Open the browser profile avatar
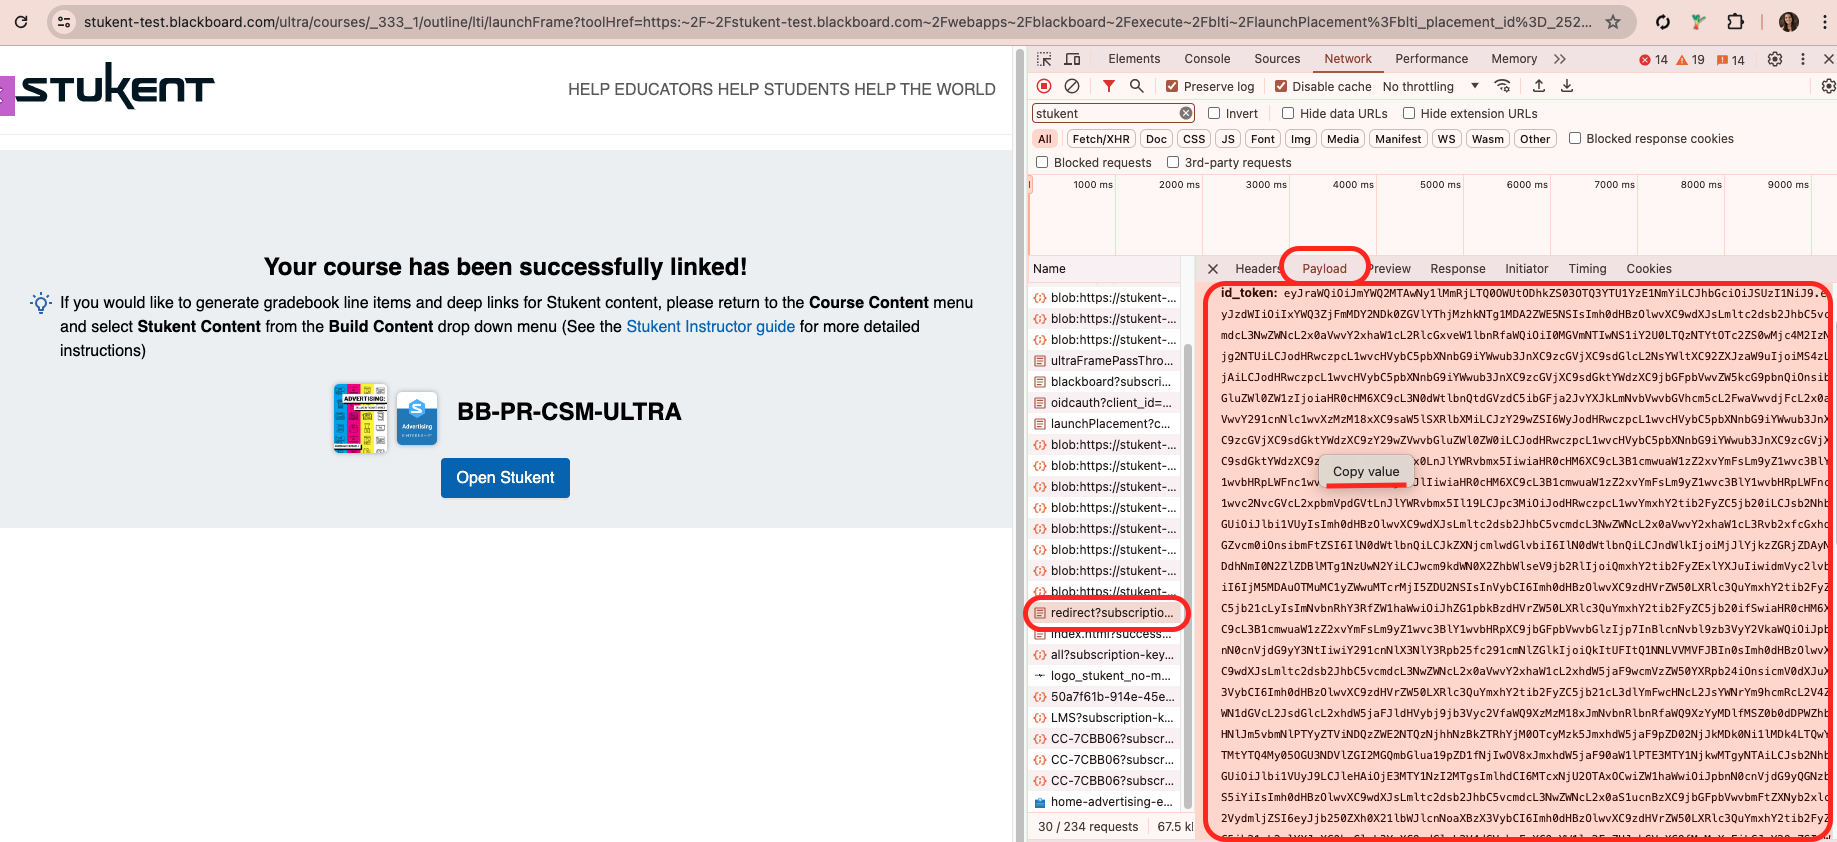This screenshot has width=1837, height=842. pyautogui.click(x=1789, y=21)
